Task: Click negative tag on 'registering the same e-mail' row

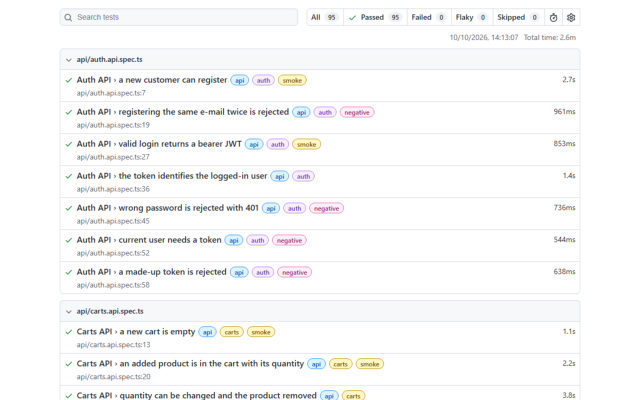Action: (x=357, y=112)
